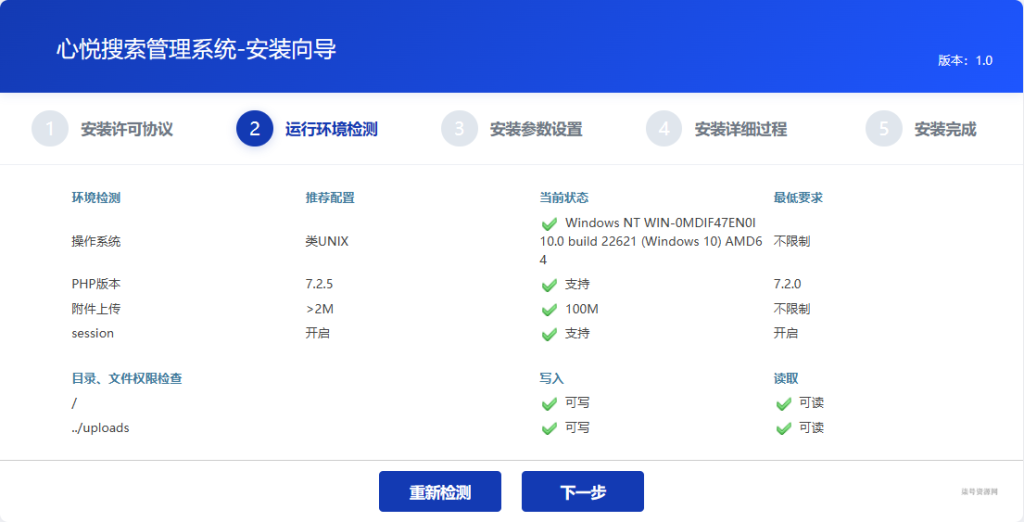Viewport: 1024px width, 522px height.
Task: Click the 读取 column header
Action: [x=786, y=378]
